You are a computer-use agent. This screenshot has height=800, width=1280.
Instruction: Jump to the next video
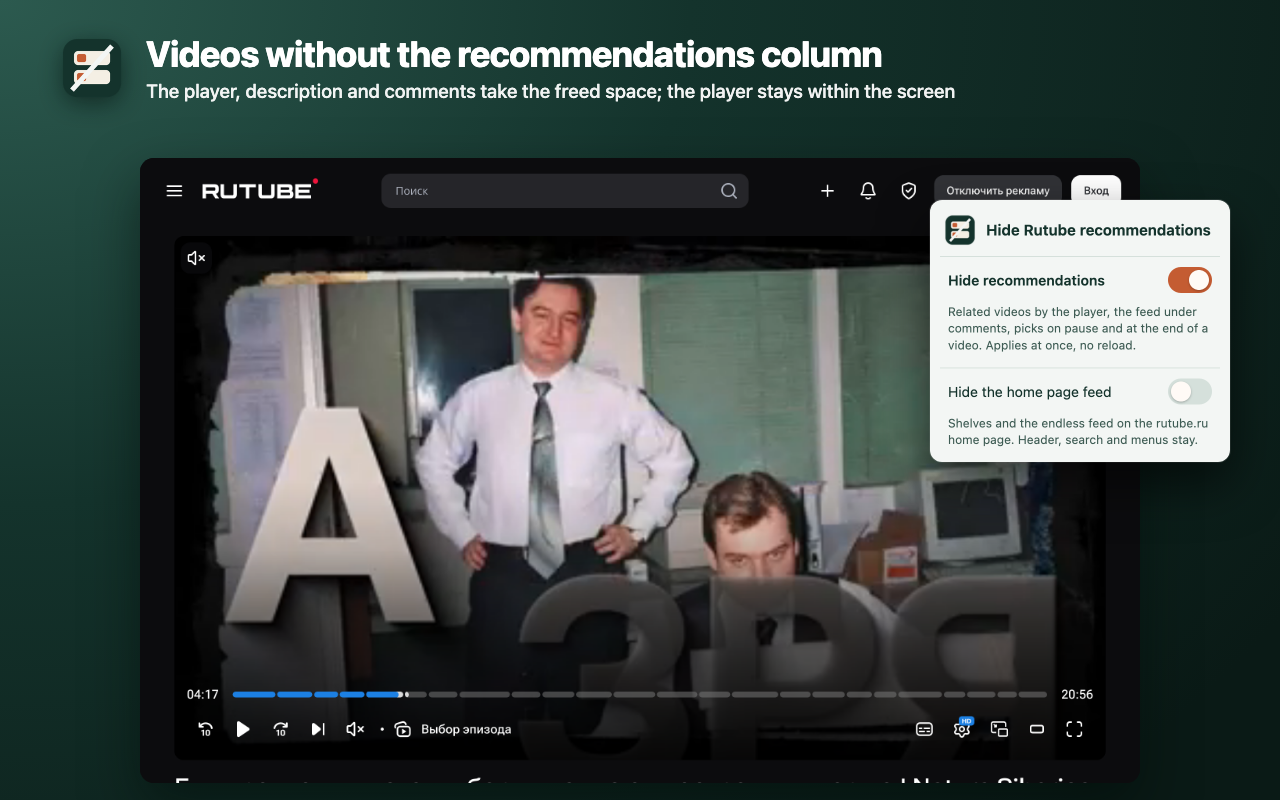coord(318,729)
